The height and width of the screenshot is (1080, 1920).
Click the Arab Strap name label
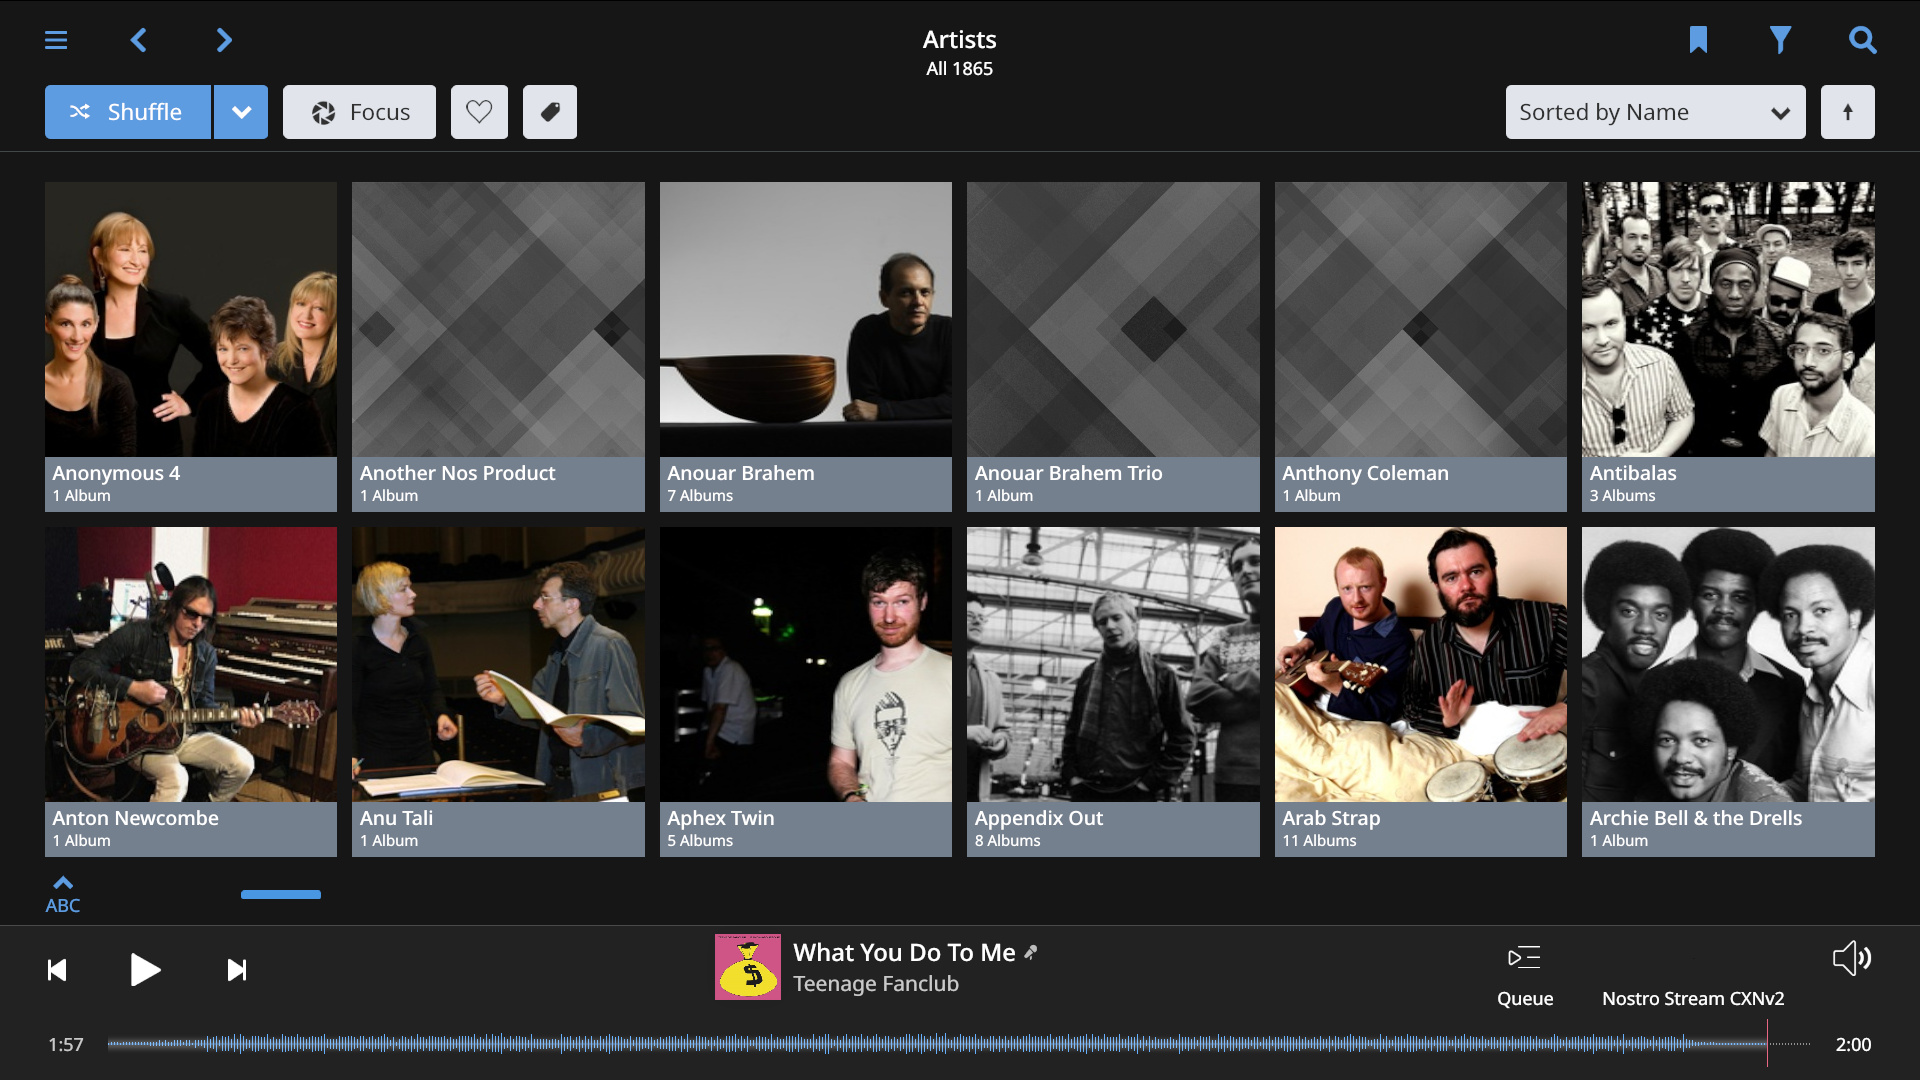coord(1331,818)
